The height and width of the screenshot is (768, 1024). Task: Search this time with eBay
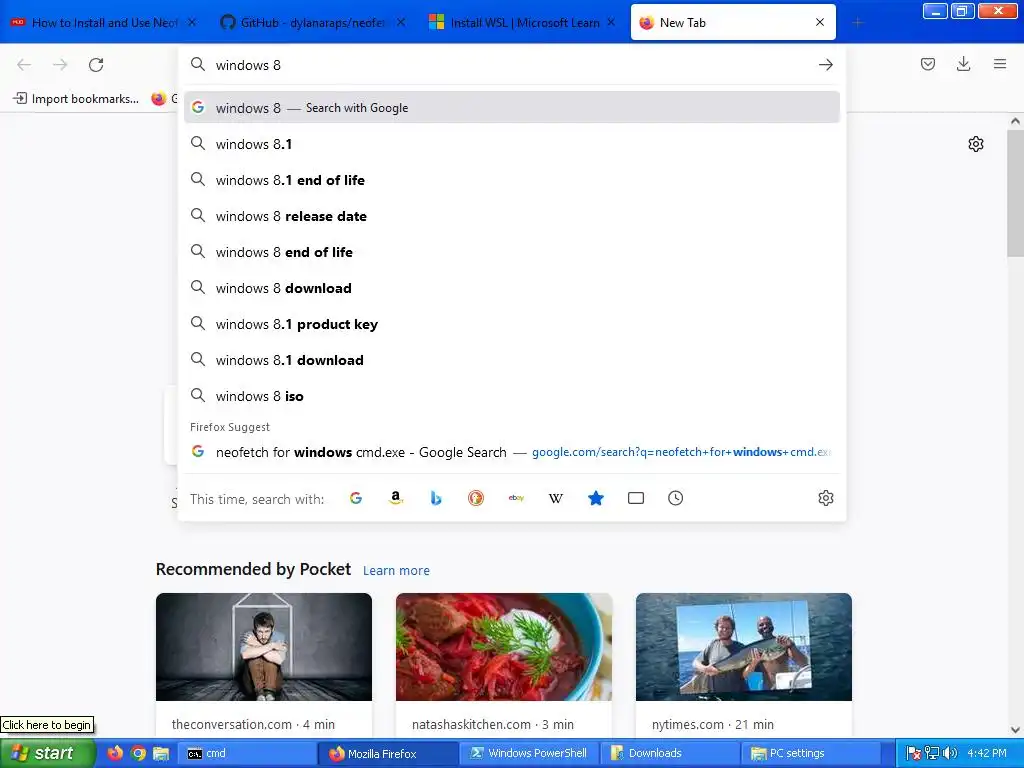516,498
